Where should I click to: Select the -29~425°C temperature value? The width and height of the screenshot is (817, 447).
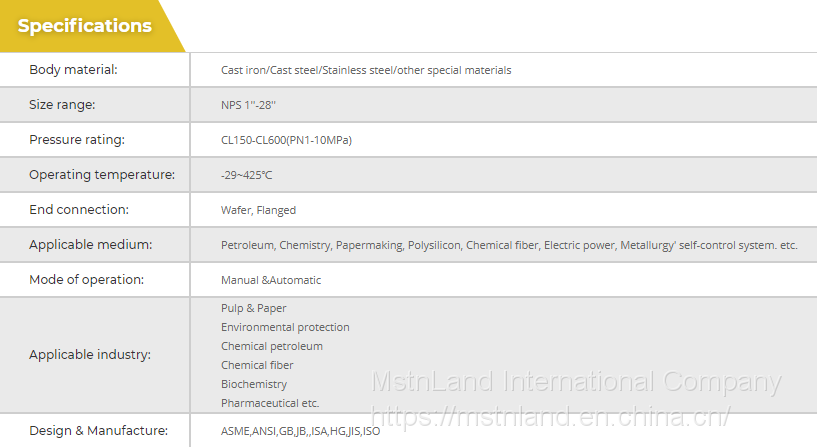(246, 175)
